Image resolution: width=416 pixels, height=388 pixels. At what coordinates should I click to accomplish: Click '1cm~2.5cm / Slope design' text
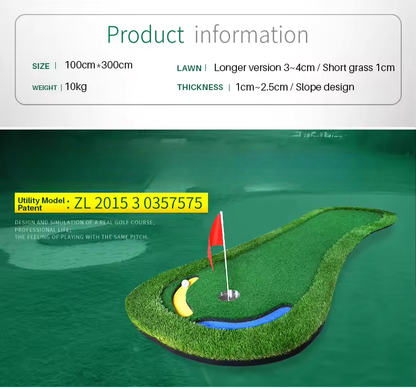click(295, 87)
